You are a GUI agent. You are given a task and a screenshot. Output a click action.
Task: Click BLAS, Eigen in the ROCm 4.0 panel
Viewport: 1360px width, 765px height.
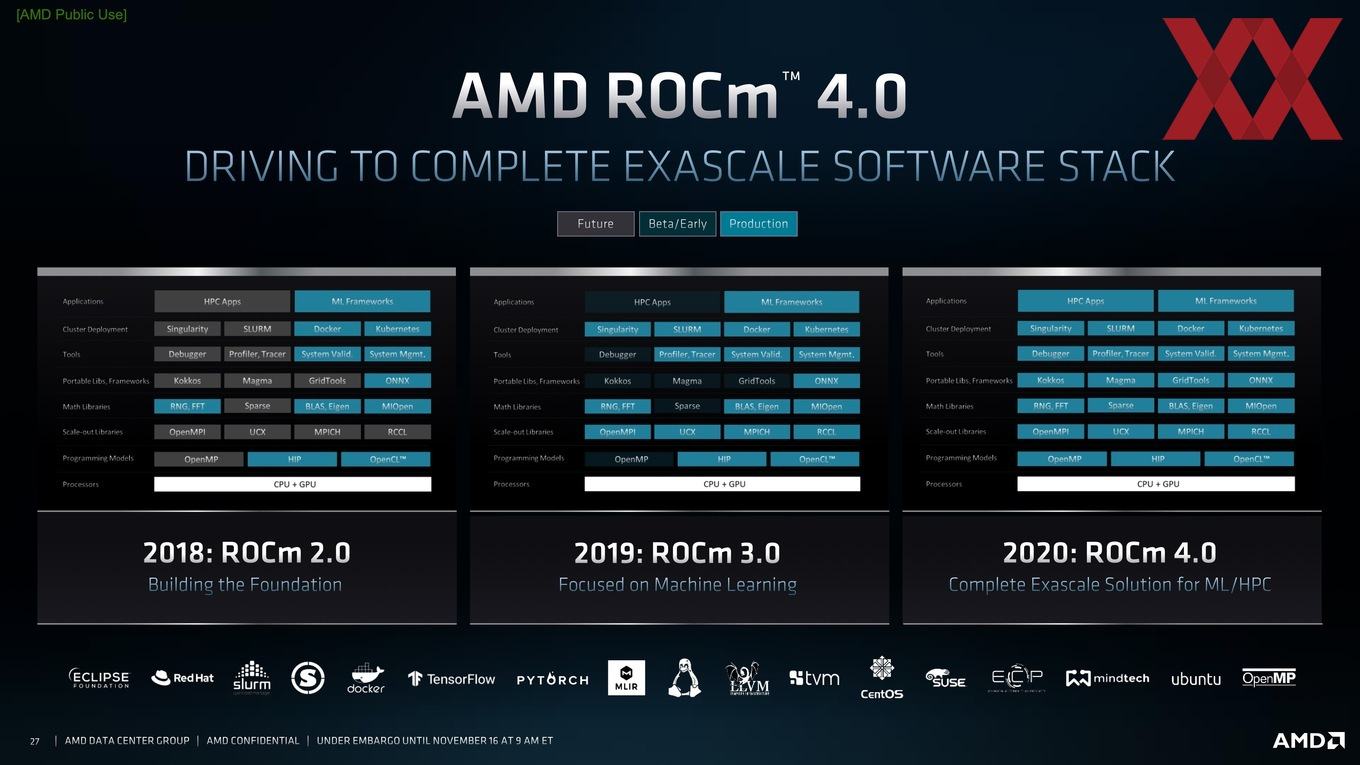click(1191, 406)
